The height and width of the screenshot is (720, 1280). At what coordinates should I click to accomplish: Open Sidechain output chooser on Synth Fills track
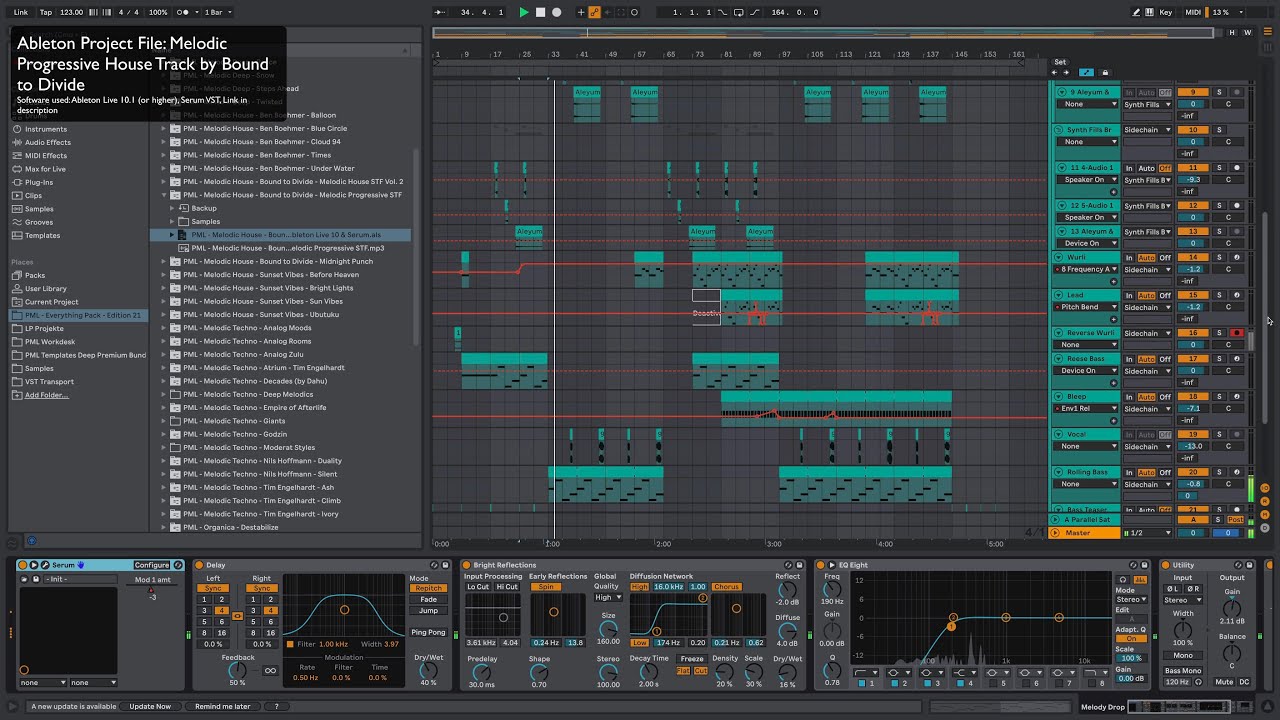(1147, 130)
